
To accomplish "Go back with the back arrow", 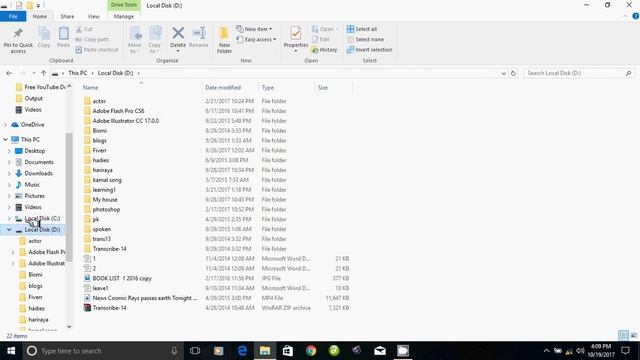I will (9, 73).
